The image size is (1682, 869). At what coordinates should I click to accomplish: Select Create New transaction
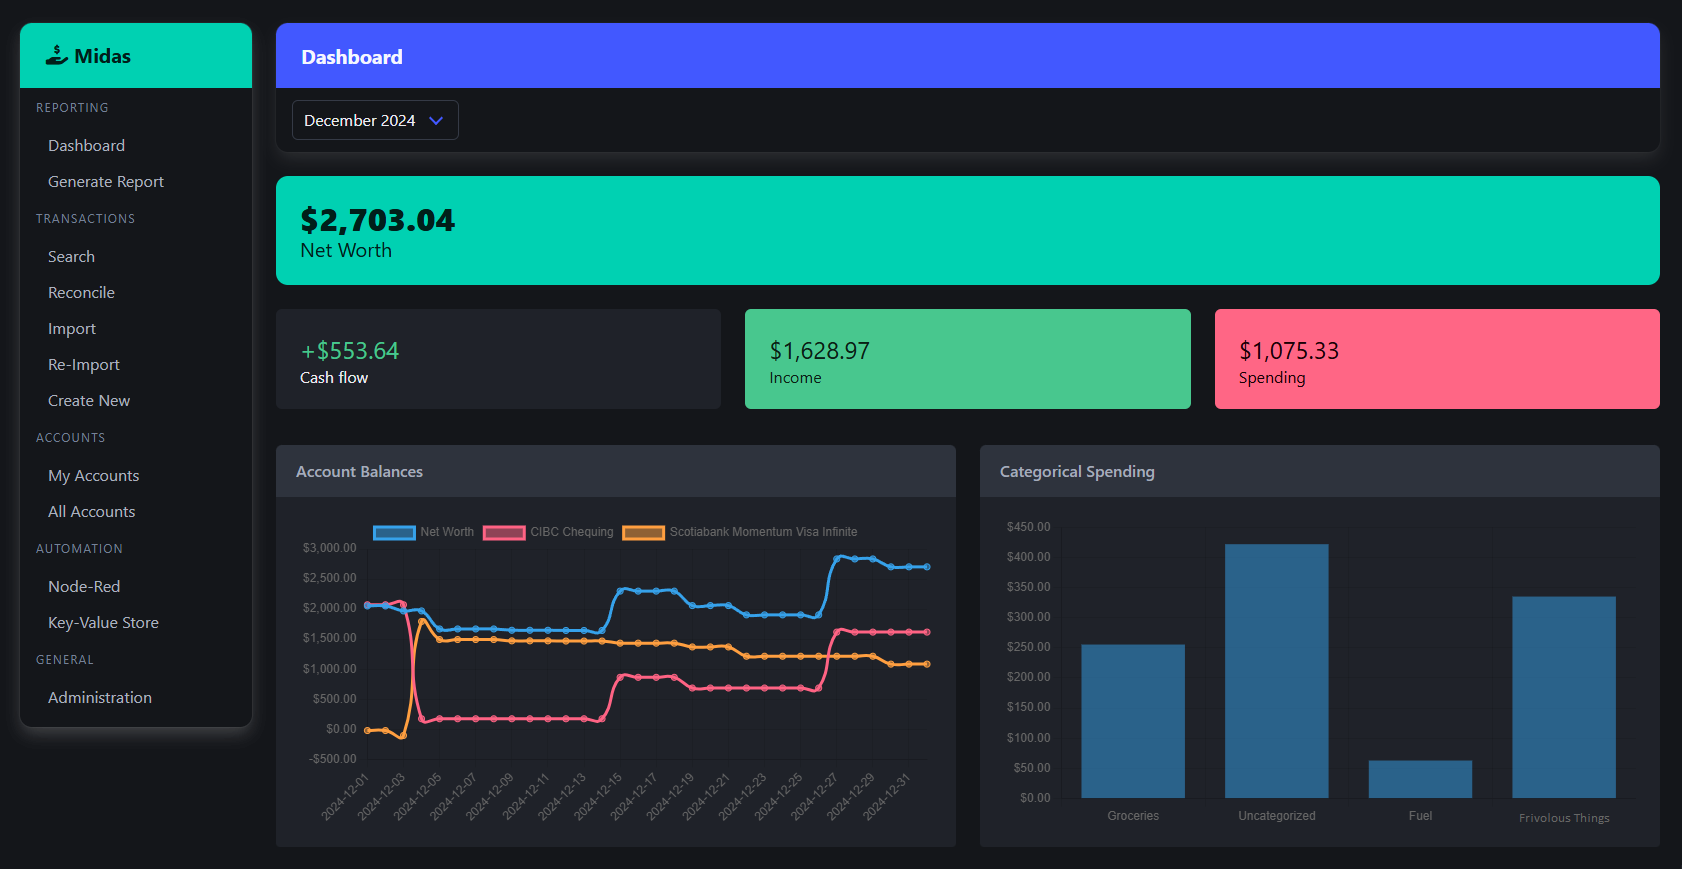89,401
